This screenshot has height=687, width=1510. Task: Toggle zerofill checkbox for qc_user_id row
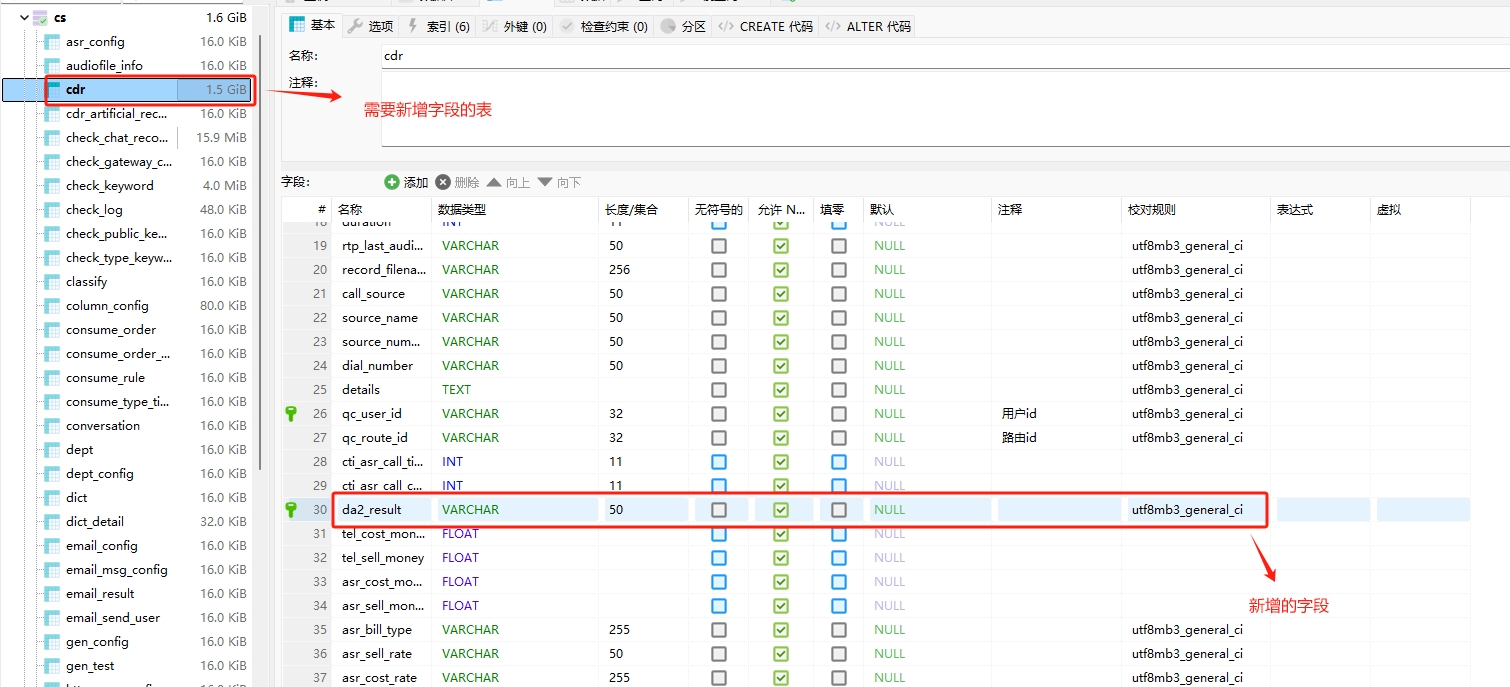tap(839, 414)
